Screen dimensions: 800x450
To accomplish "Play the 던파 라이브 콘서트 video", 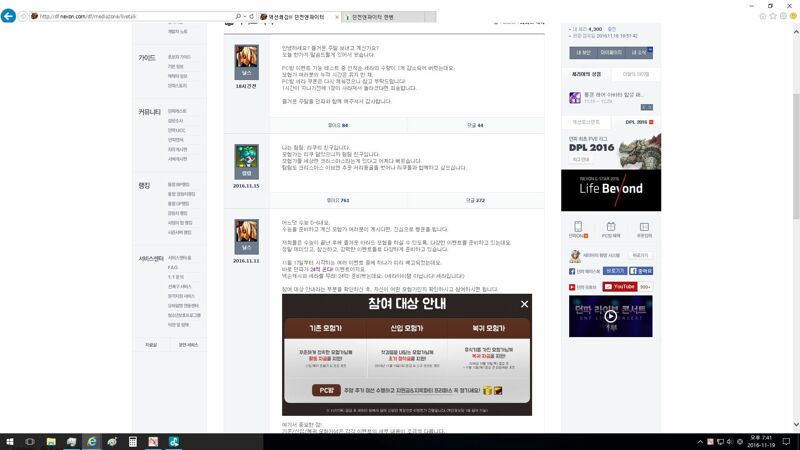I will [611, 316].
